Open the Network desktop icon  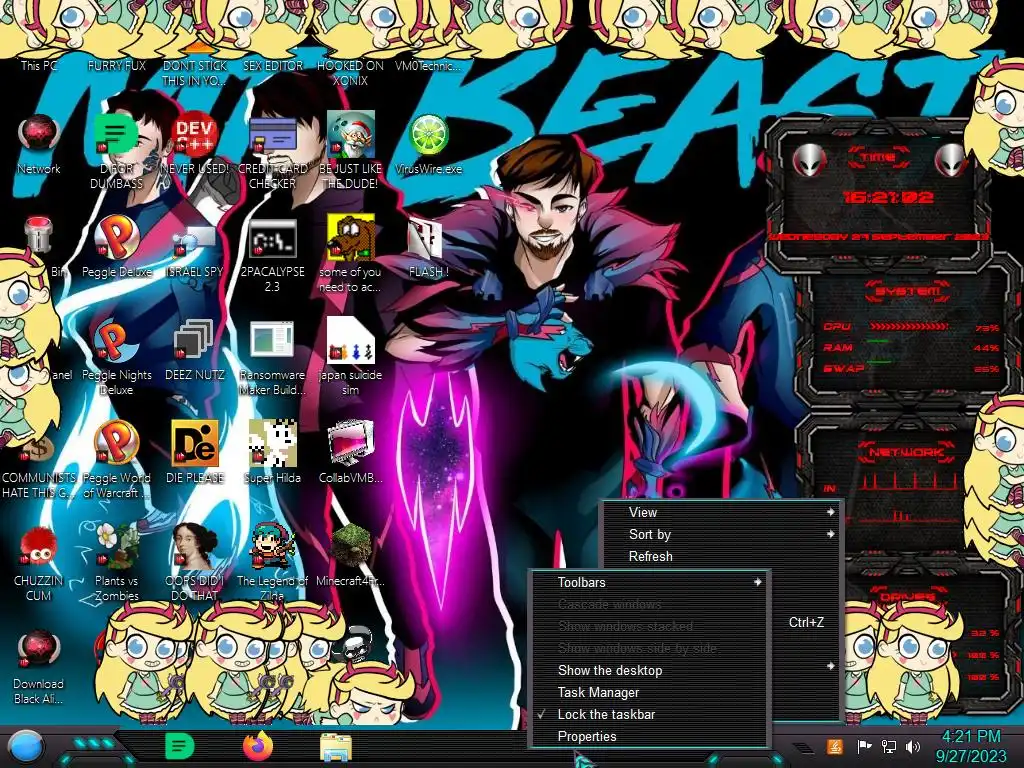click(x=39, y=135)
